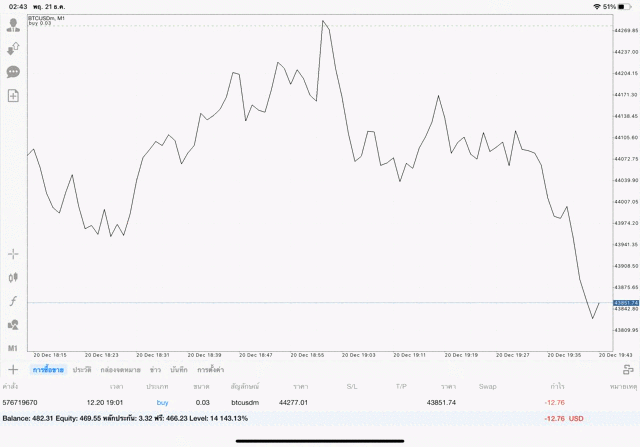Open the chat messages bubble icon
Image resolution: width=640 pixels, height=447 pixels.
pyautogui.click(x=14, y=72)
